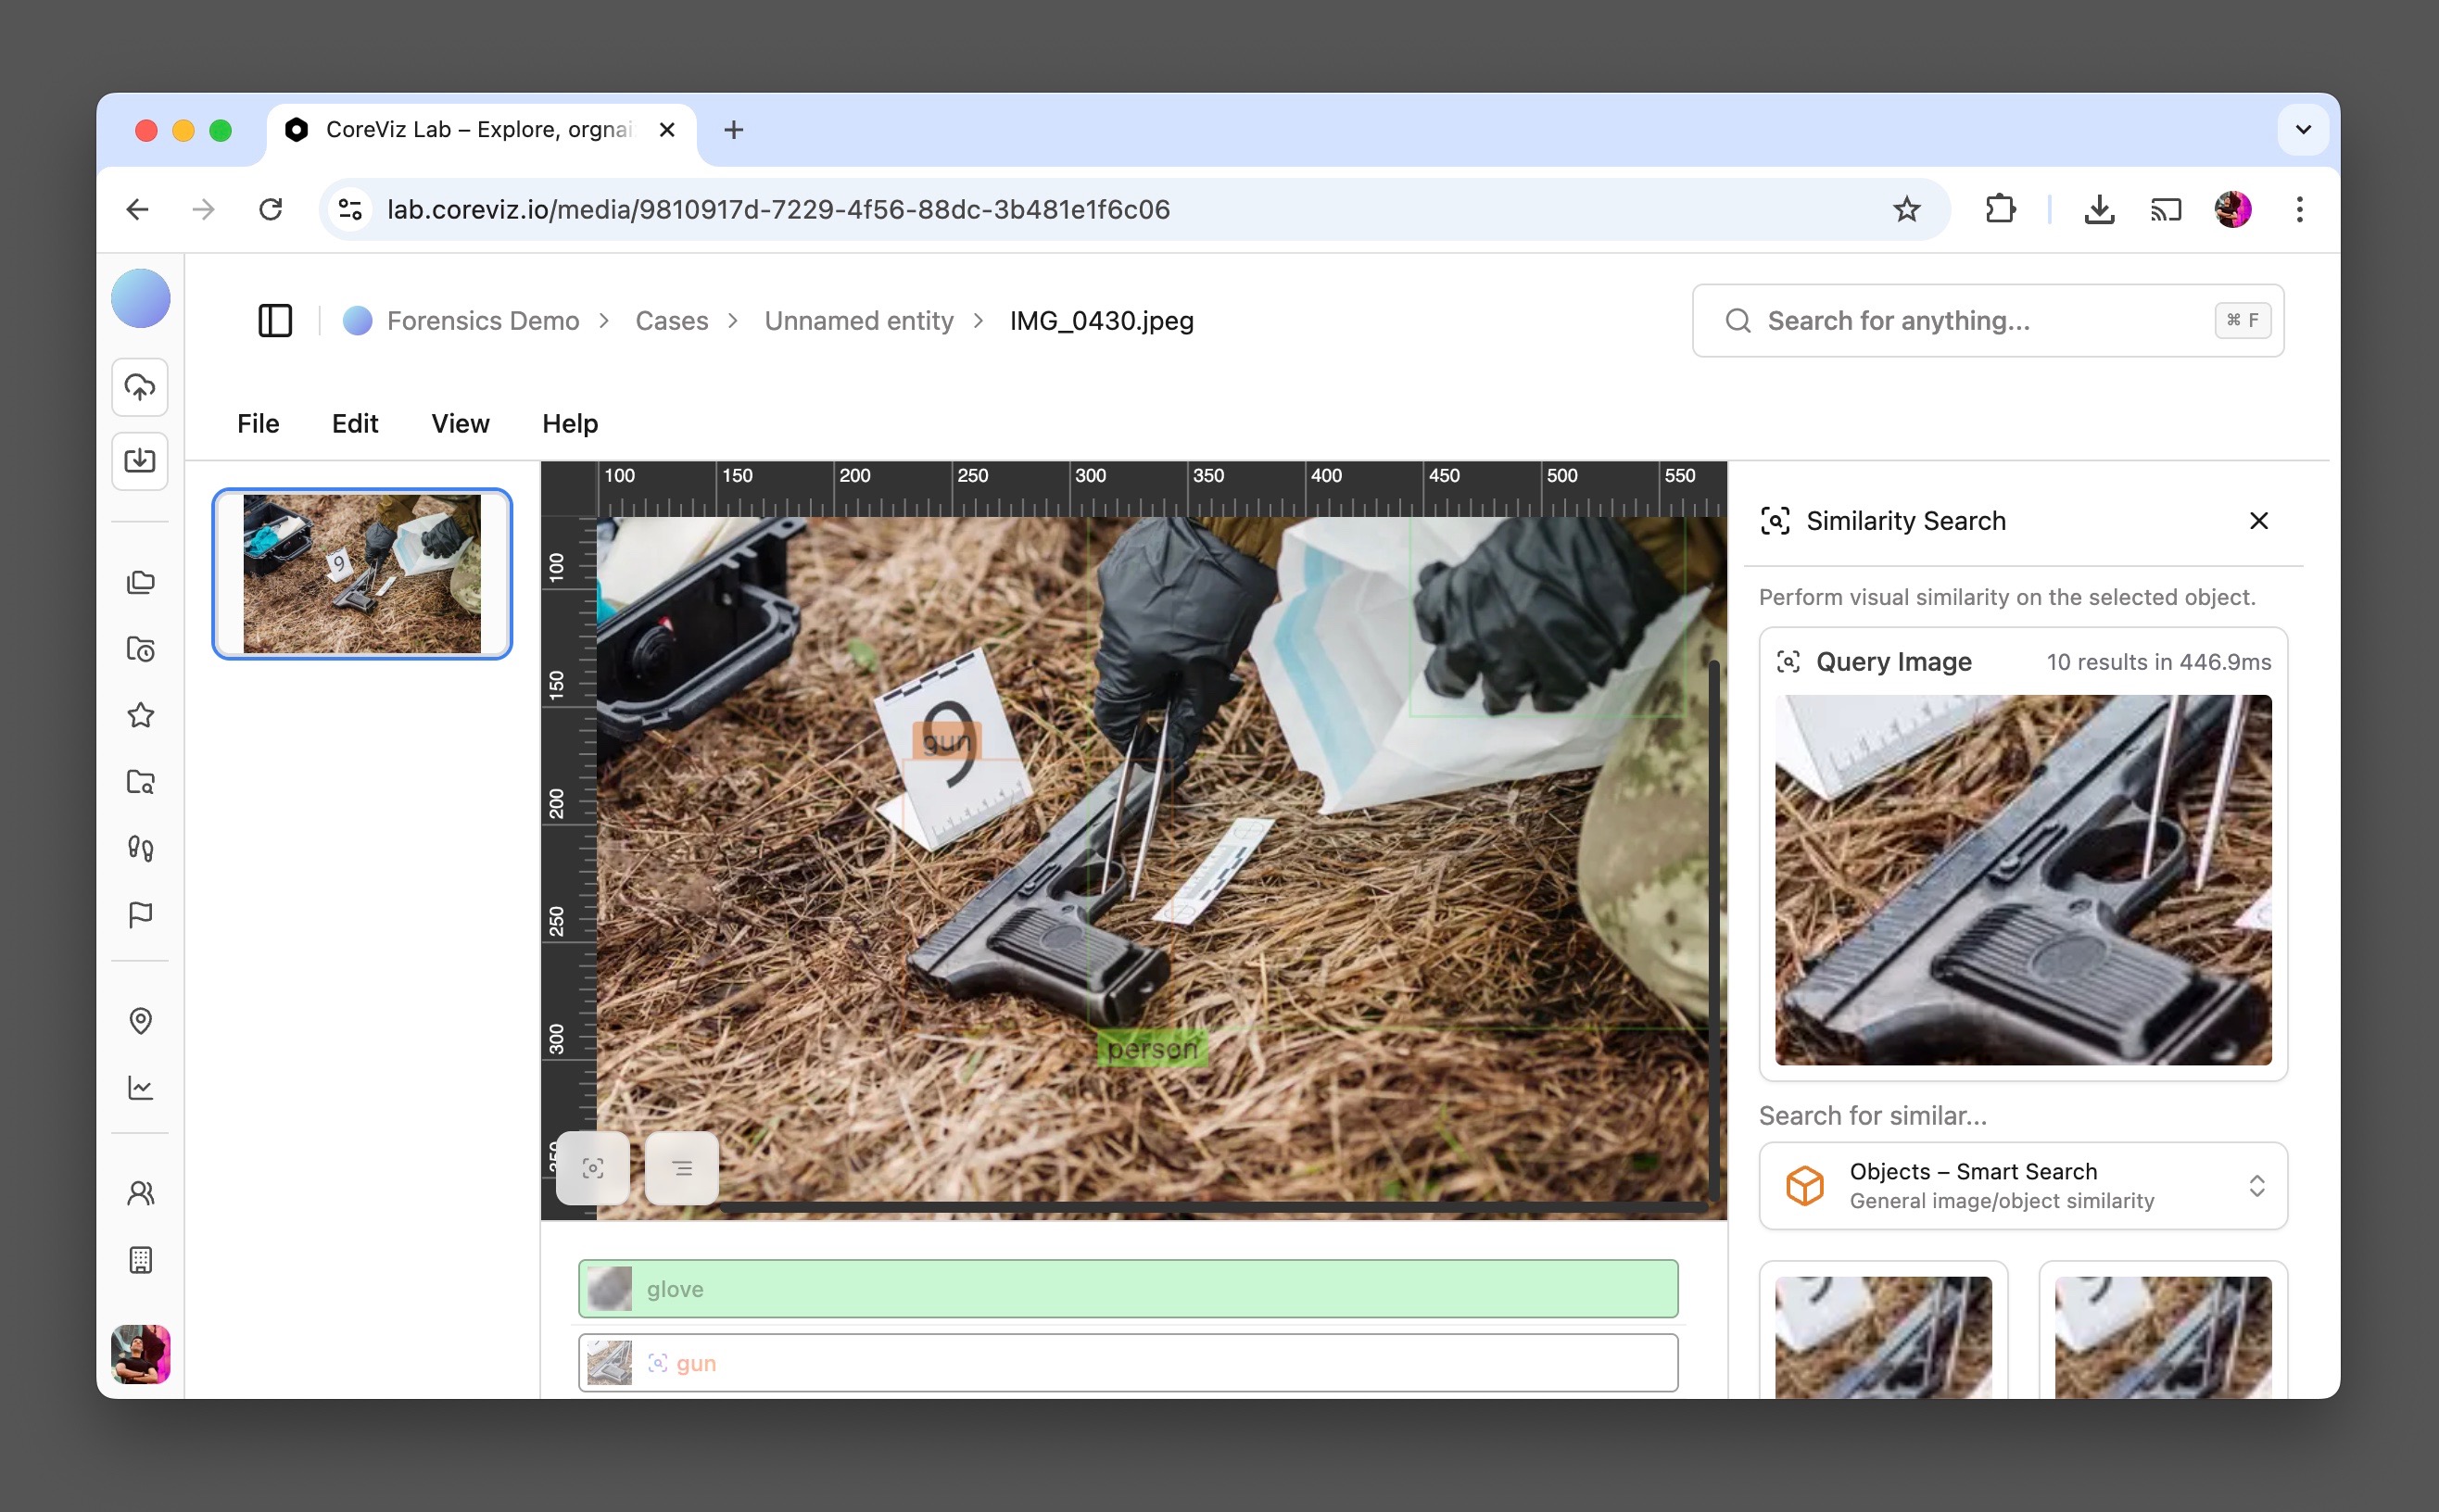This screenshot has height=1512, width=2439.
Task: Toggle the object detection overlay button
Action: (593, 1168)
